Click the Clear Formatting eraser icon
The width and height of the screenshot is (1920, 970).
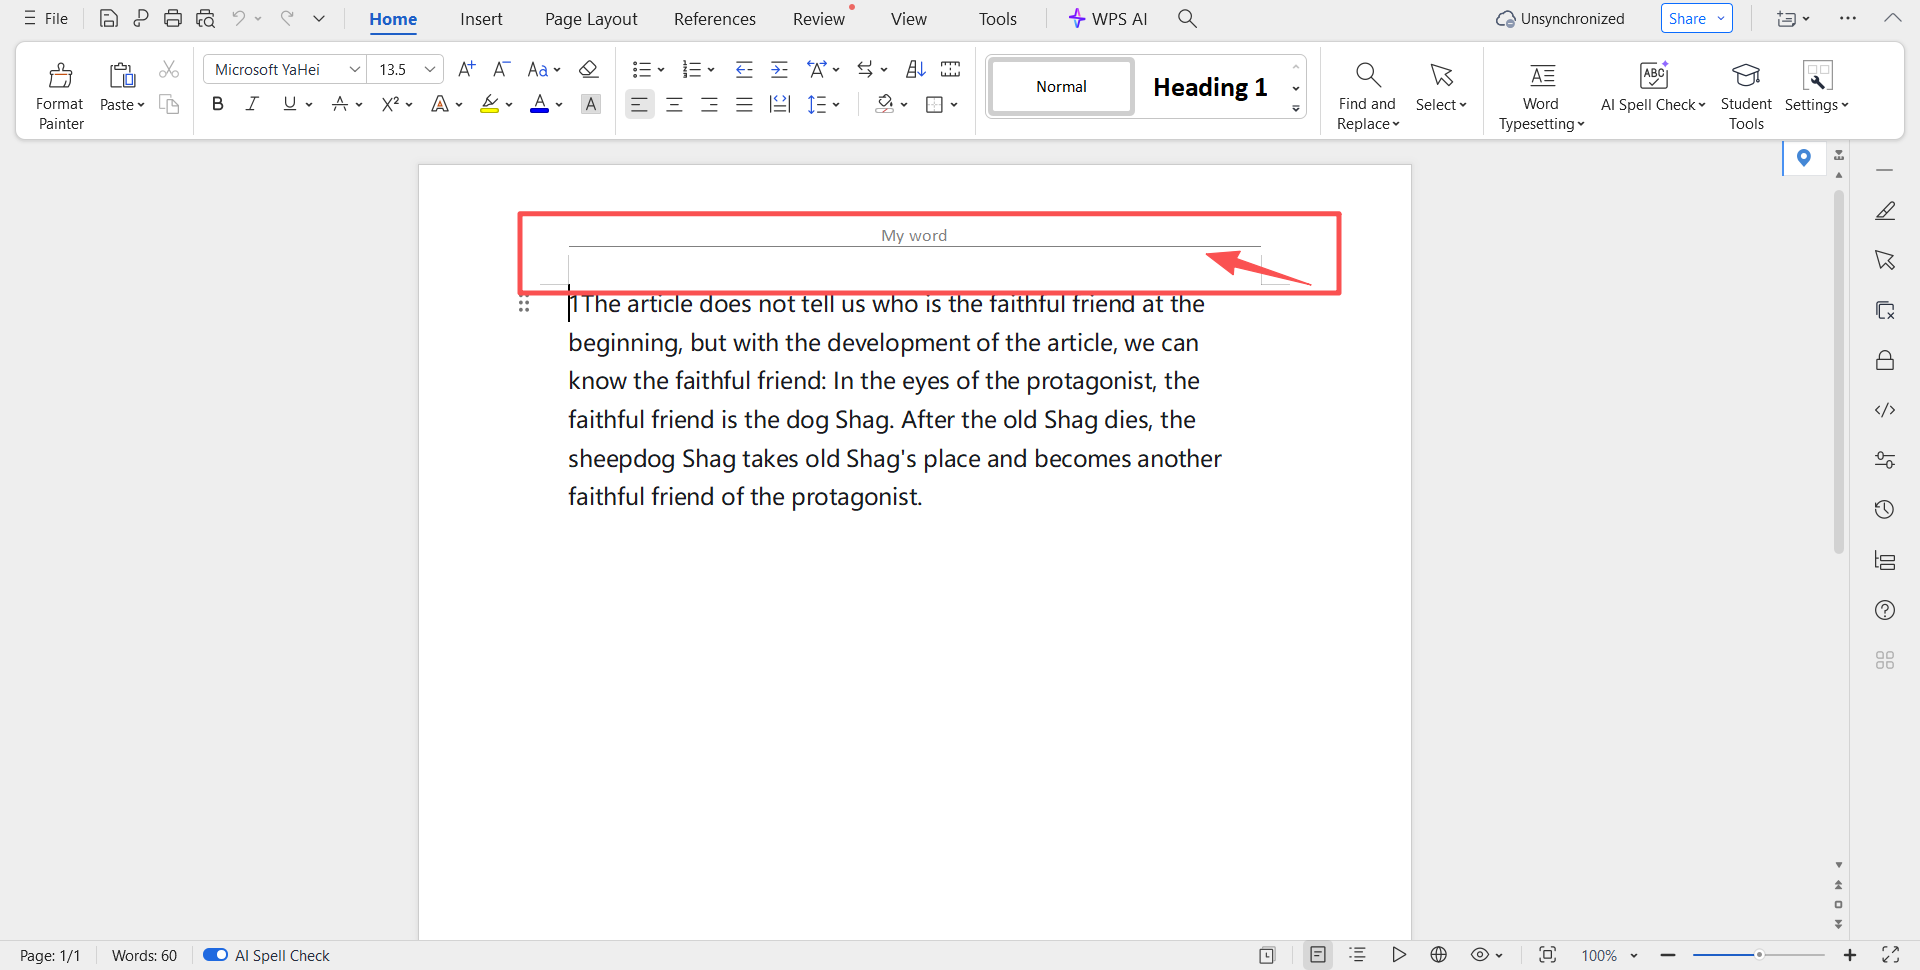tap(589, 69)
